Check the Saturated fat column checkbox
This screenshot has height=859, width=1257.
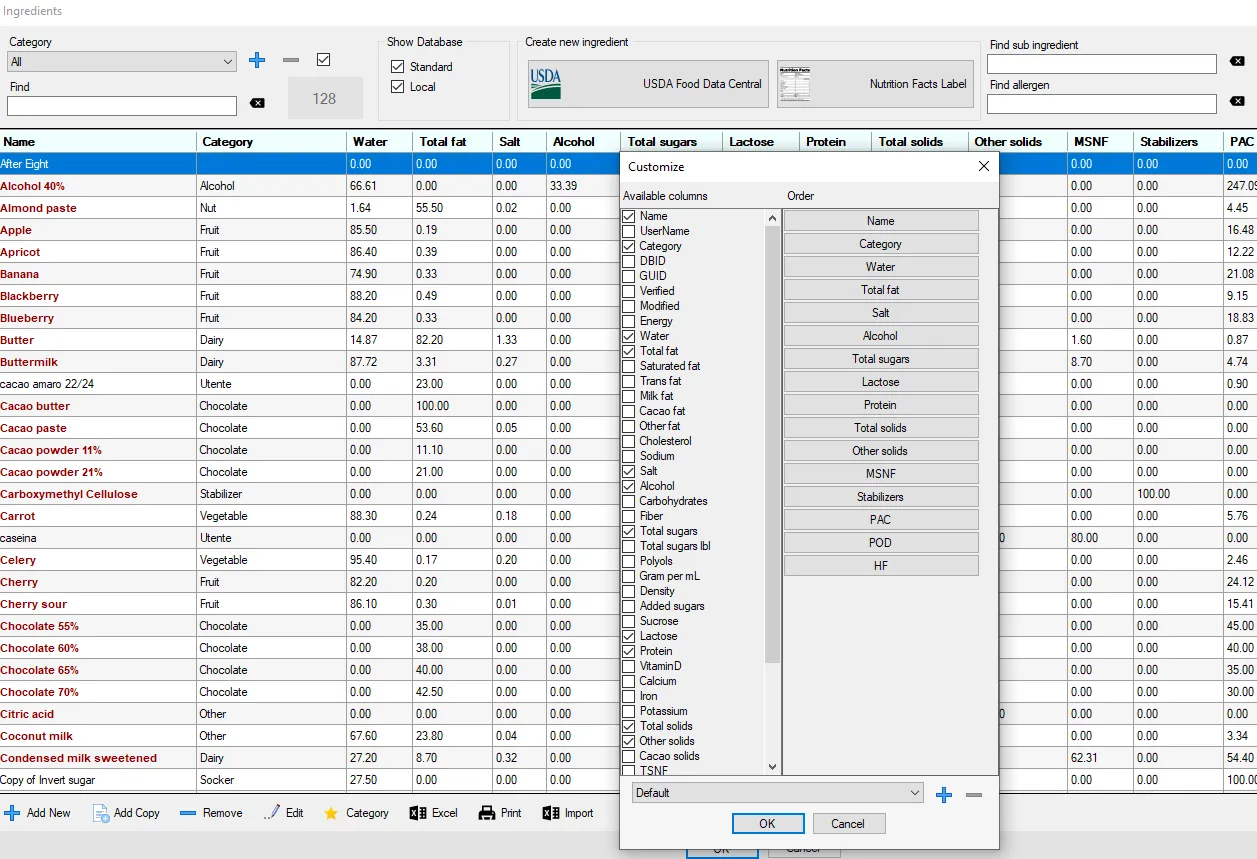(629, 366)
